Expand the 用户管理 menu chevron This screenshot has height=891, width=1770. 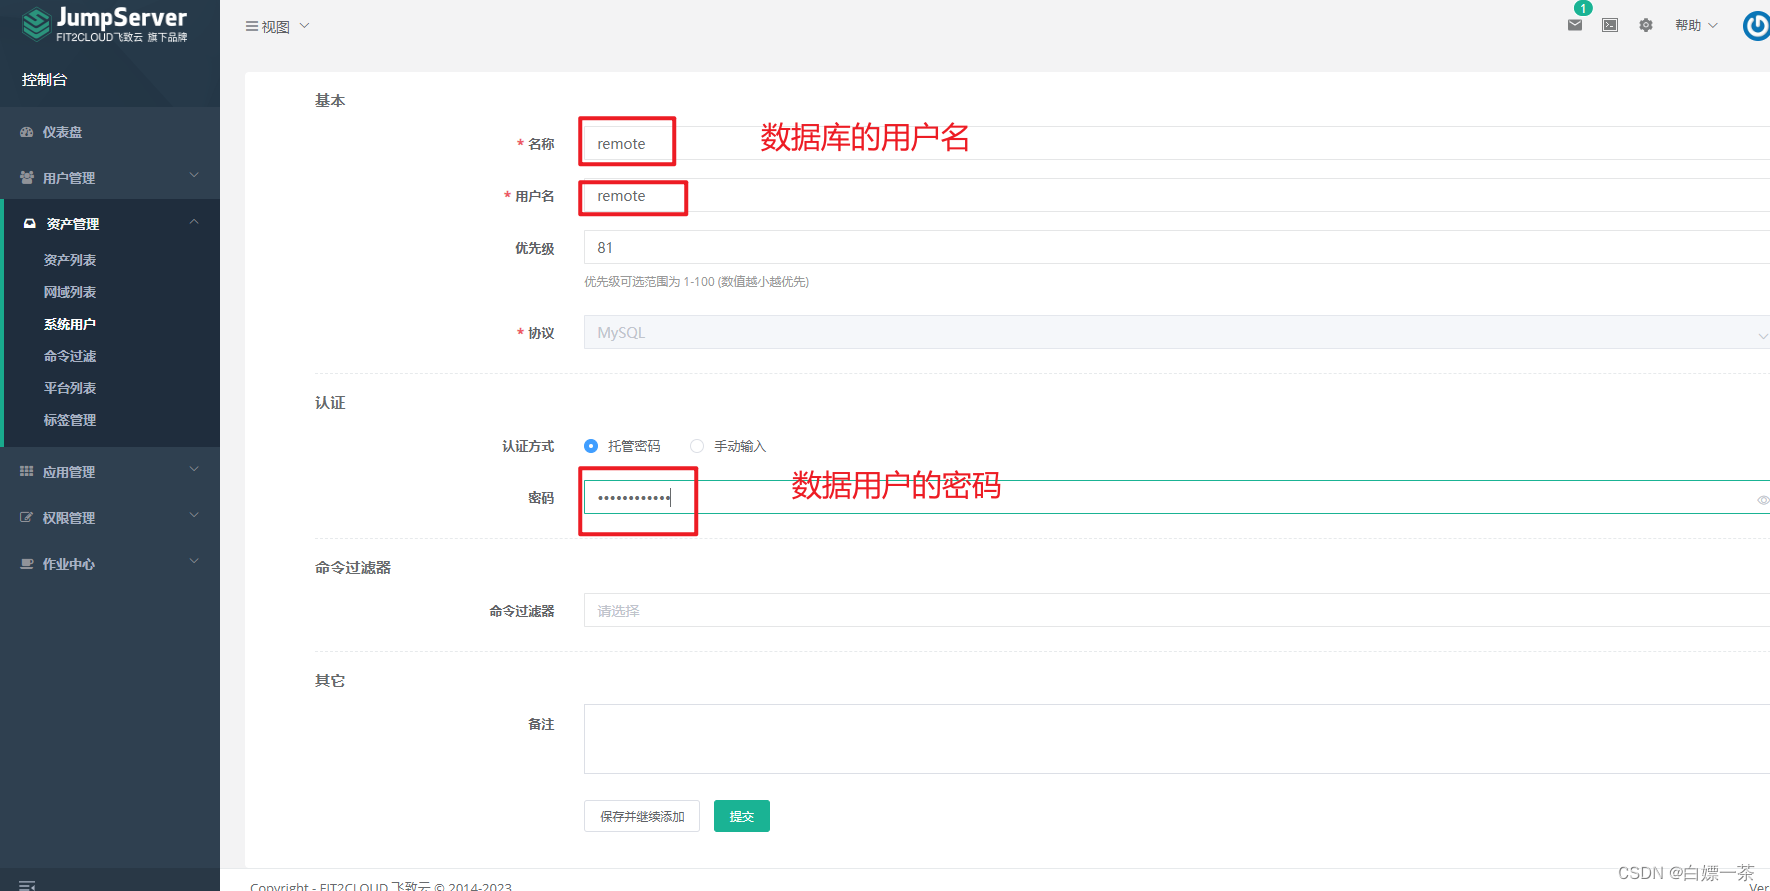pos(194,175)
